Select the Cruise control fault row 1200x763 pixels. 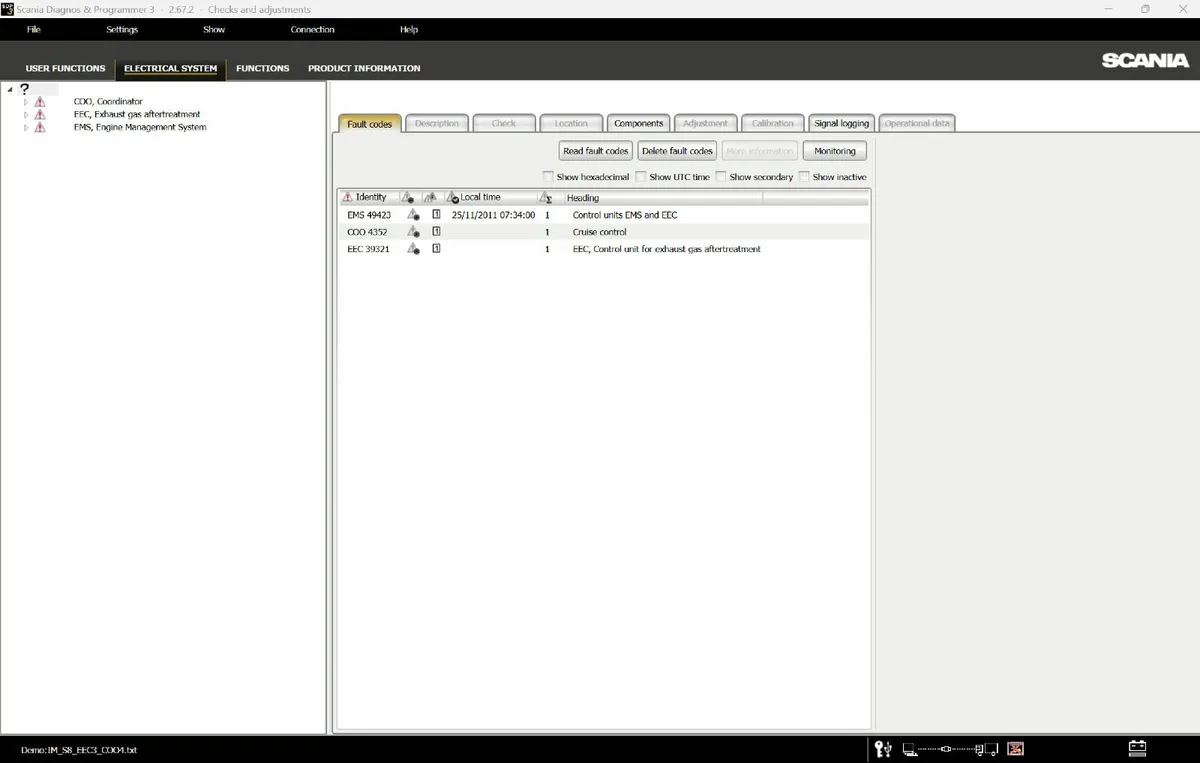click(x=600, y=231)
